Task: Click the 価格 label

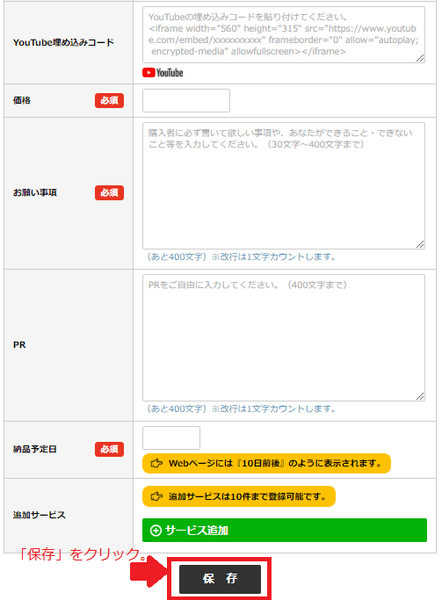Action: tap(22, 101)
